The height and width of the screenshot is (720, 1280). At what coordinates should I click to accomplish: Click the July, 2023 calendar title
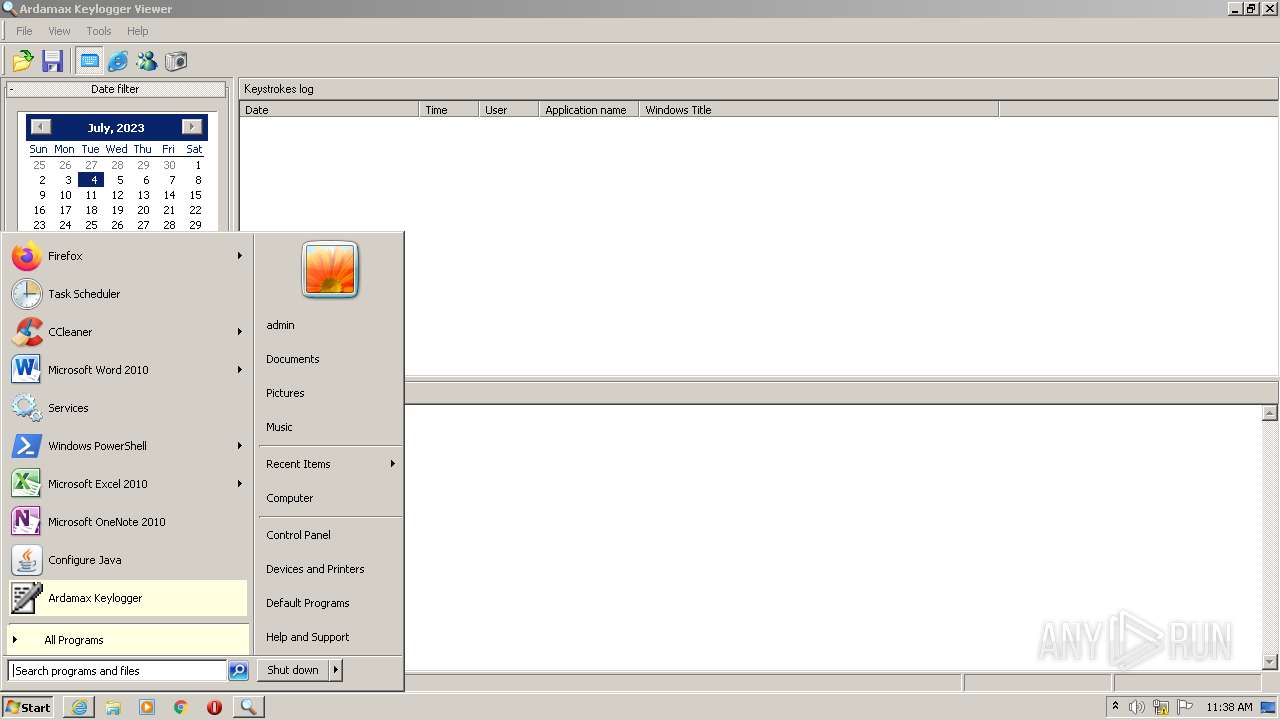[116, 128]
